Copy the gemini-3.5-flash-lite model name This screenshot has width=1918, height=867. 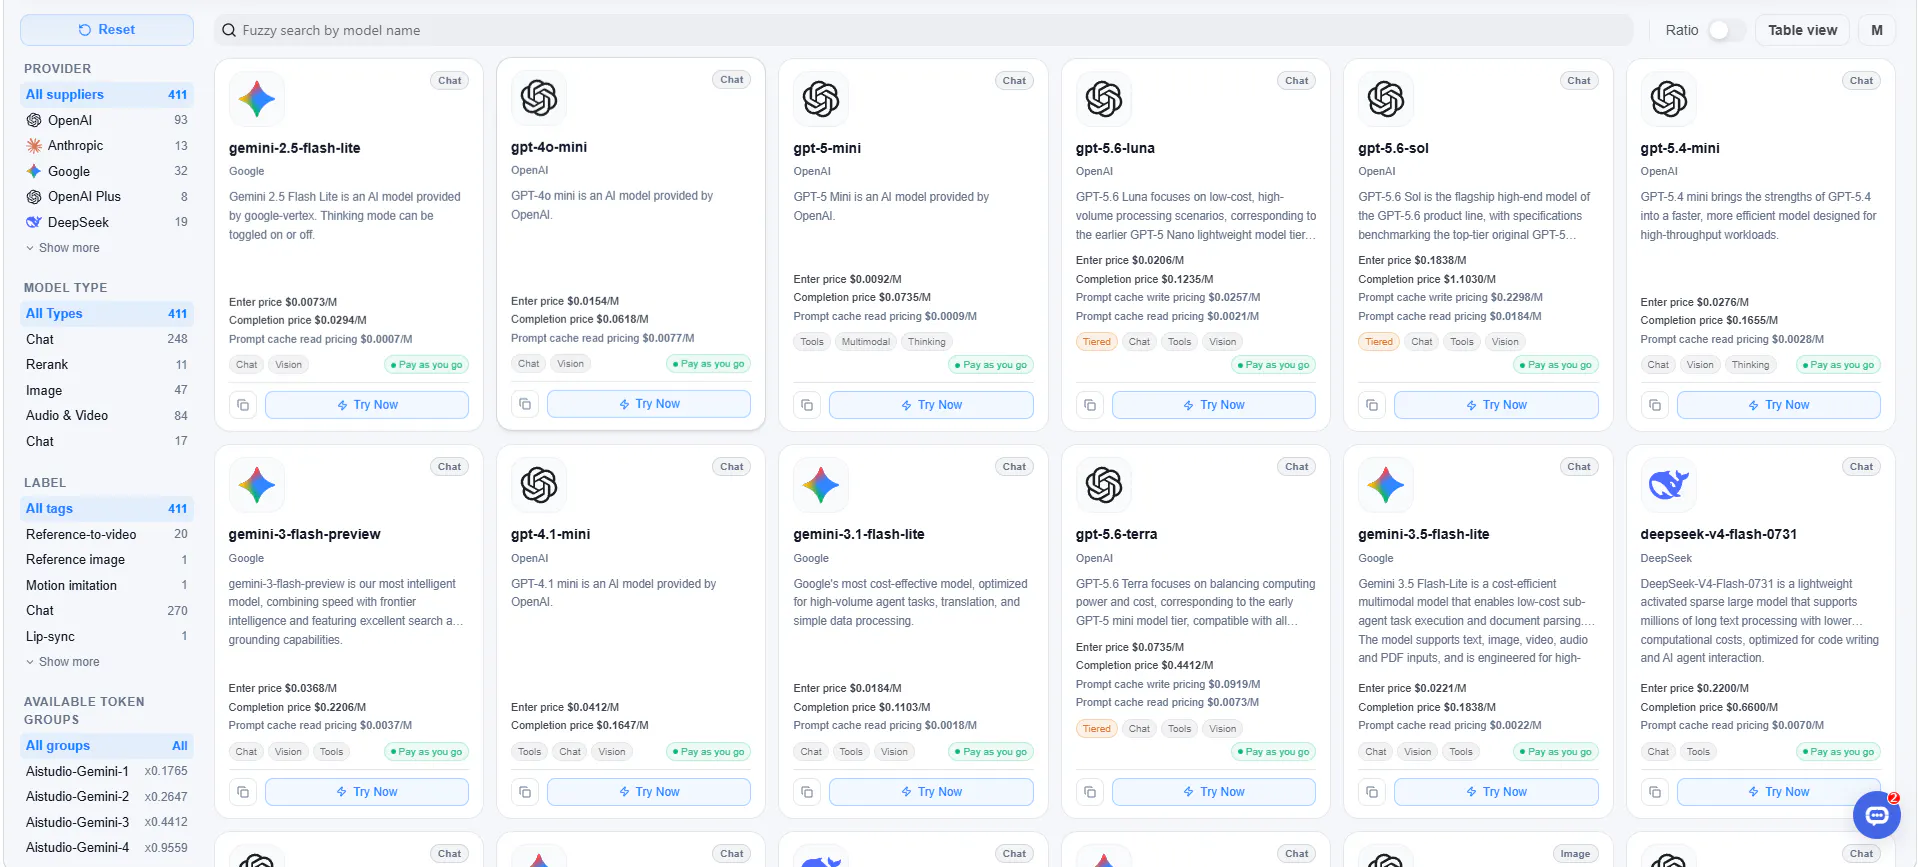(x=1372, y=792)
